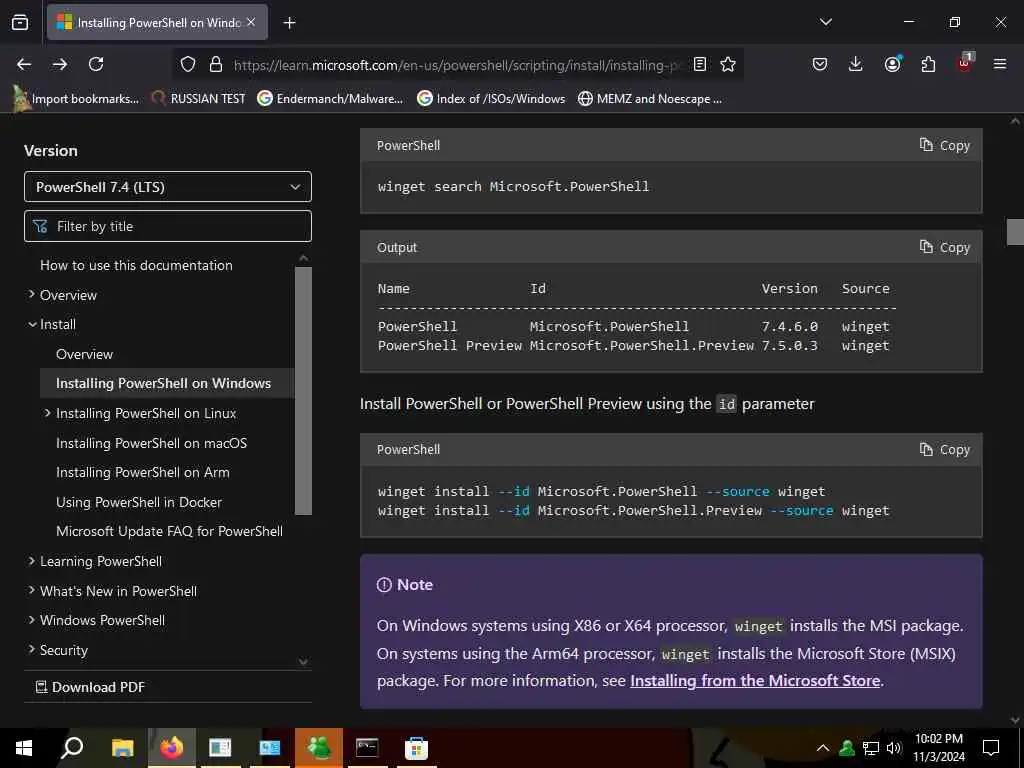Open the MEMZ and Noescape bookmark
The image size is (1024, 768).
(650, 99)
